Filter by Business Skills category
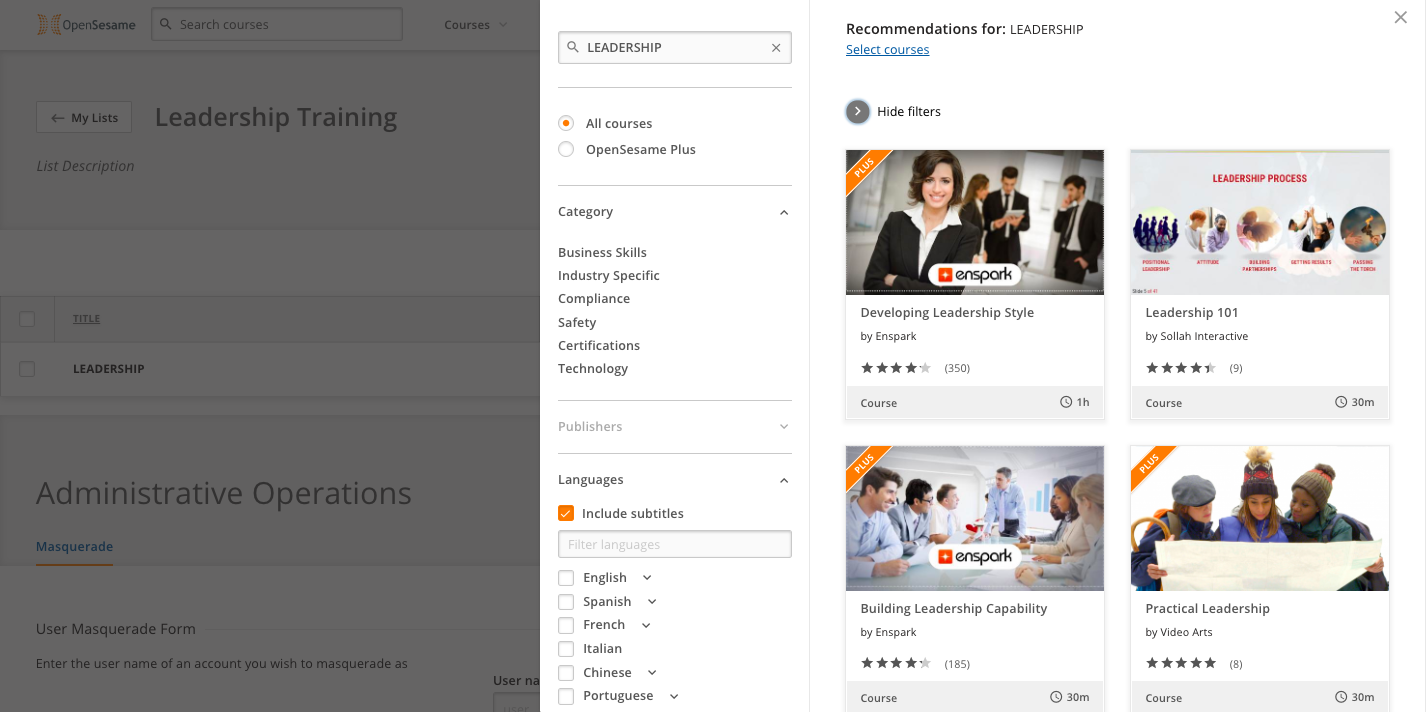The image size is (1426, 712). pos(602,252)
